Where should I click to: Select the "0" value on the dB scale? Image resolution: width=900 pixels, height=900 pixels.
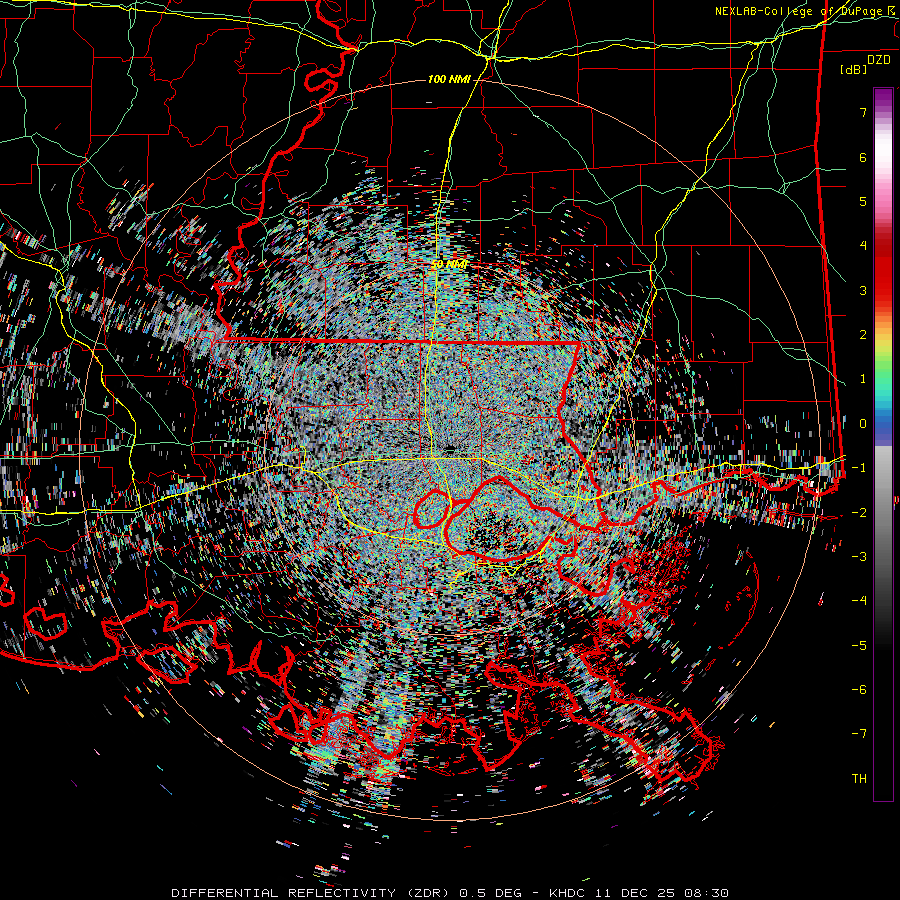click(863, 424)
